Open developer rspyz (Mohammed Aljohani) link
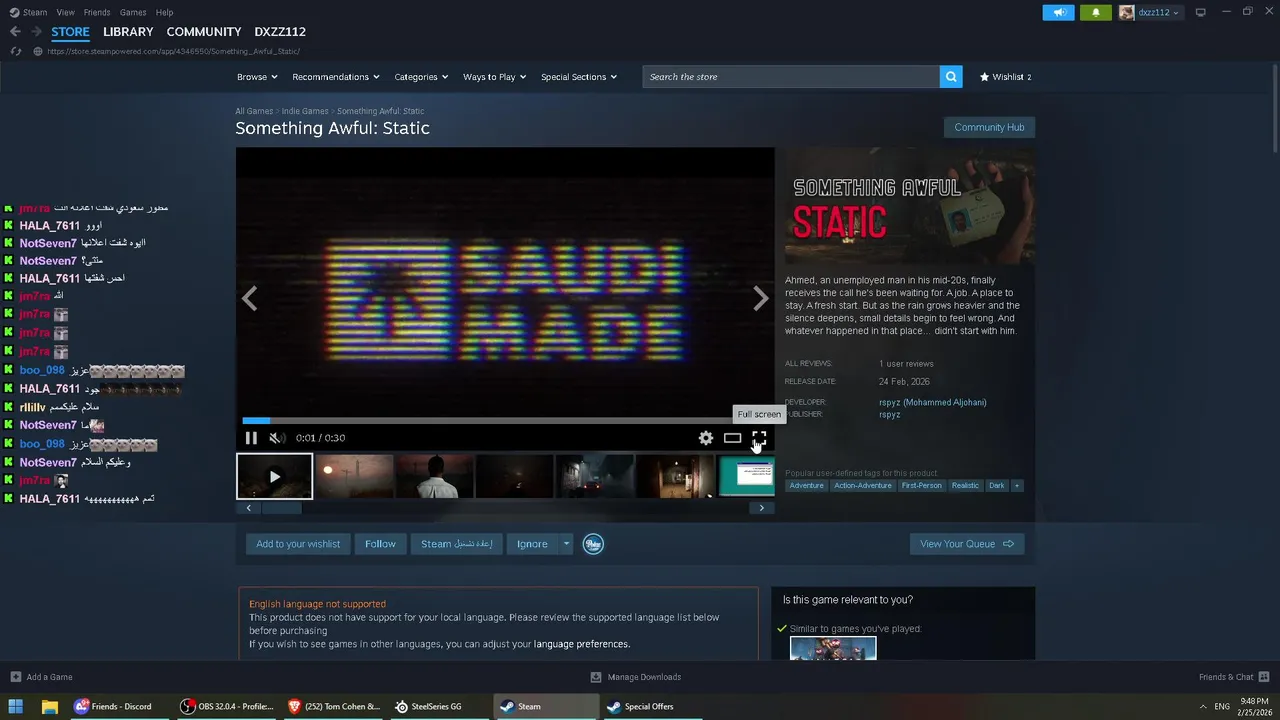The width and height of the screenshot is (1280, 720). click(933, 402)
